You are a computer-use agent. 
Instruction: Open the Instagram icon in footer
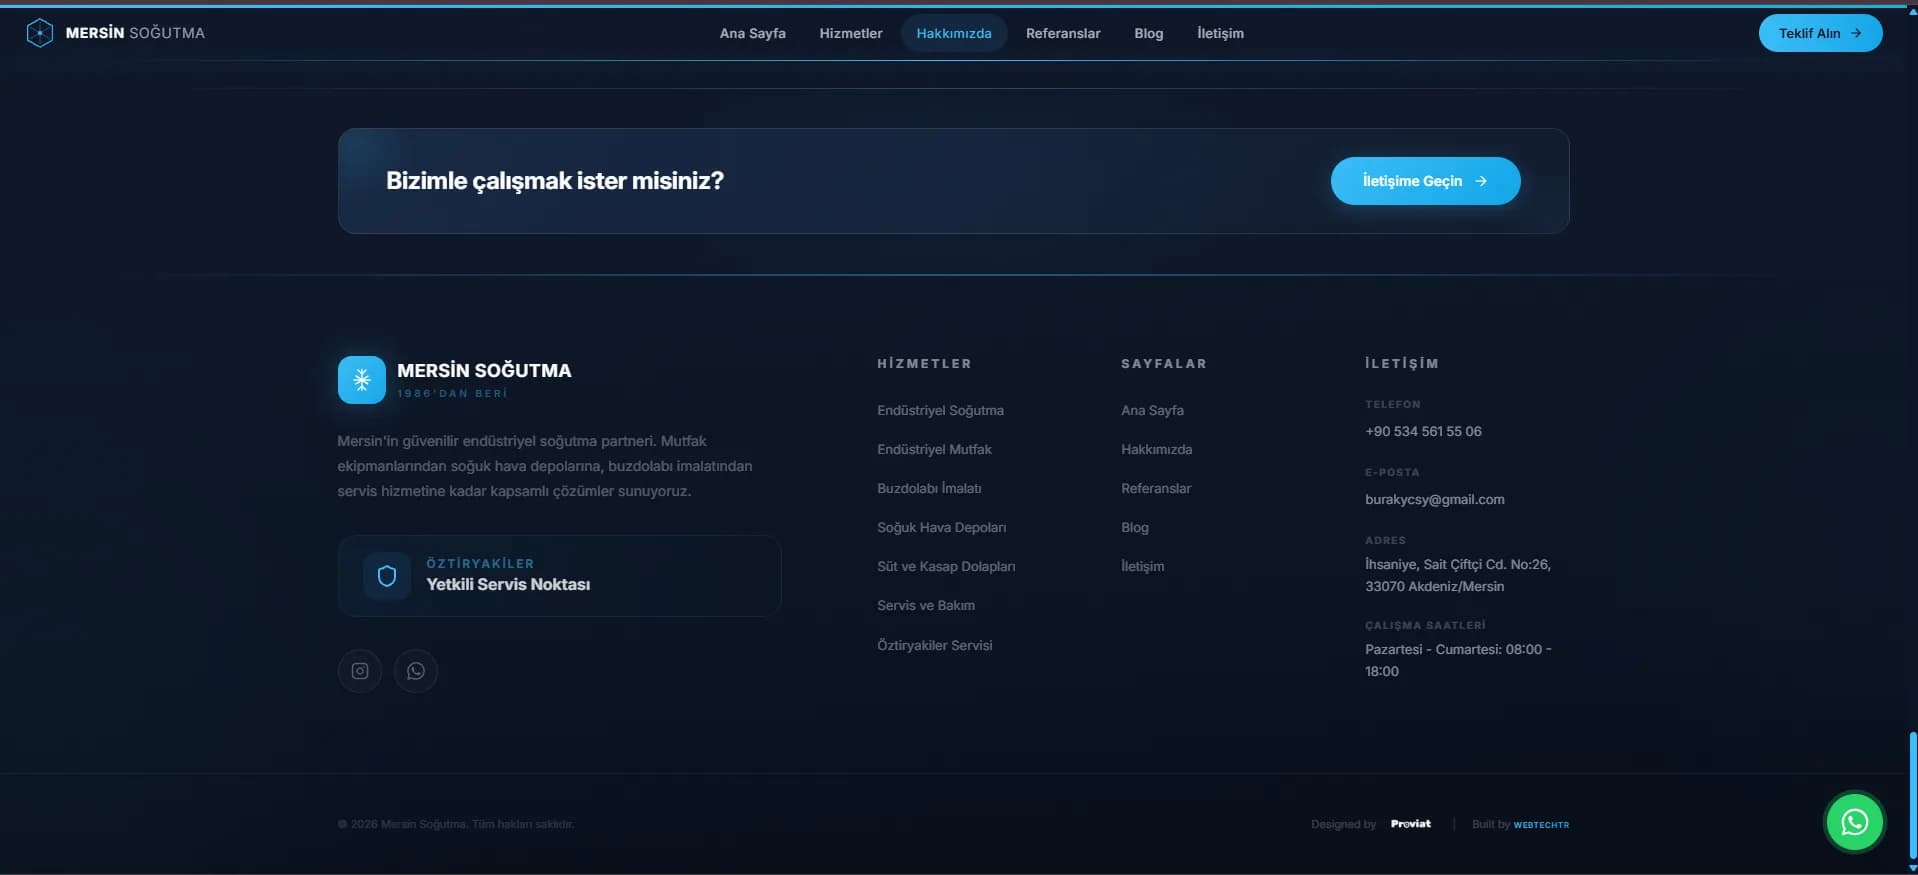[x=360, y=671]
